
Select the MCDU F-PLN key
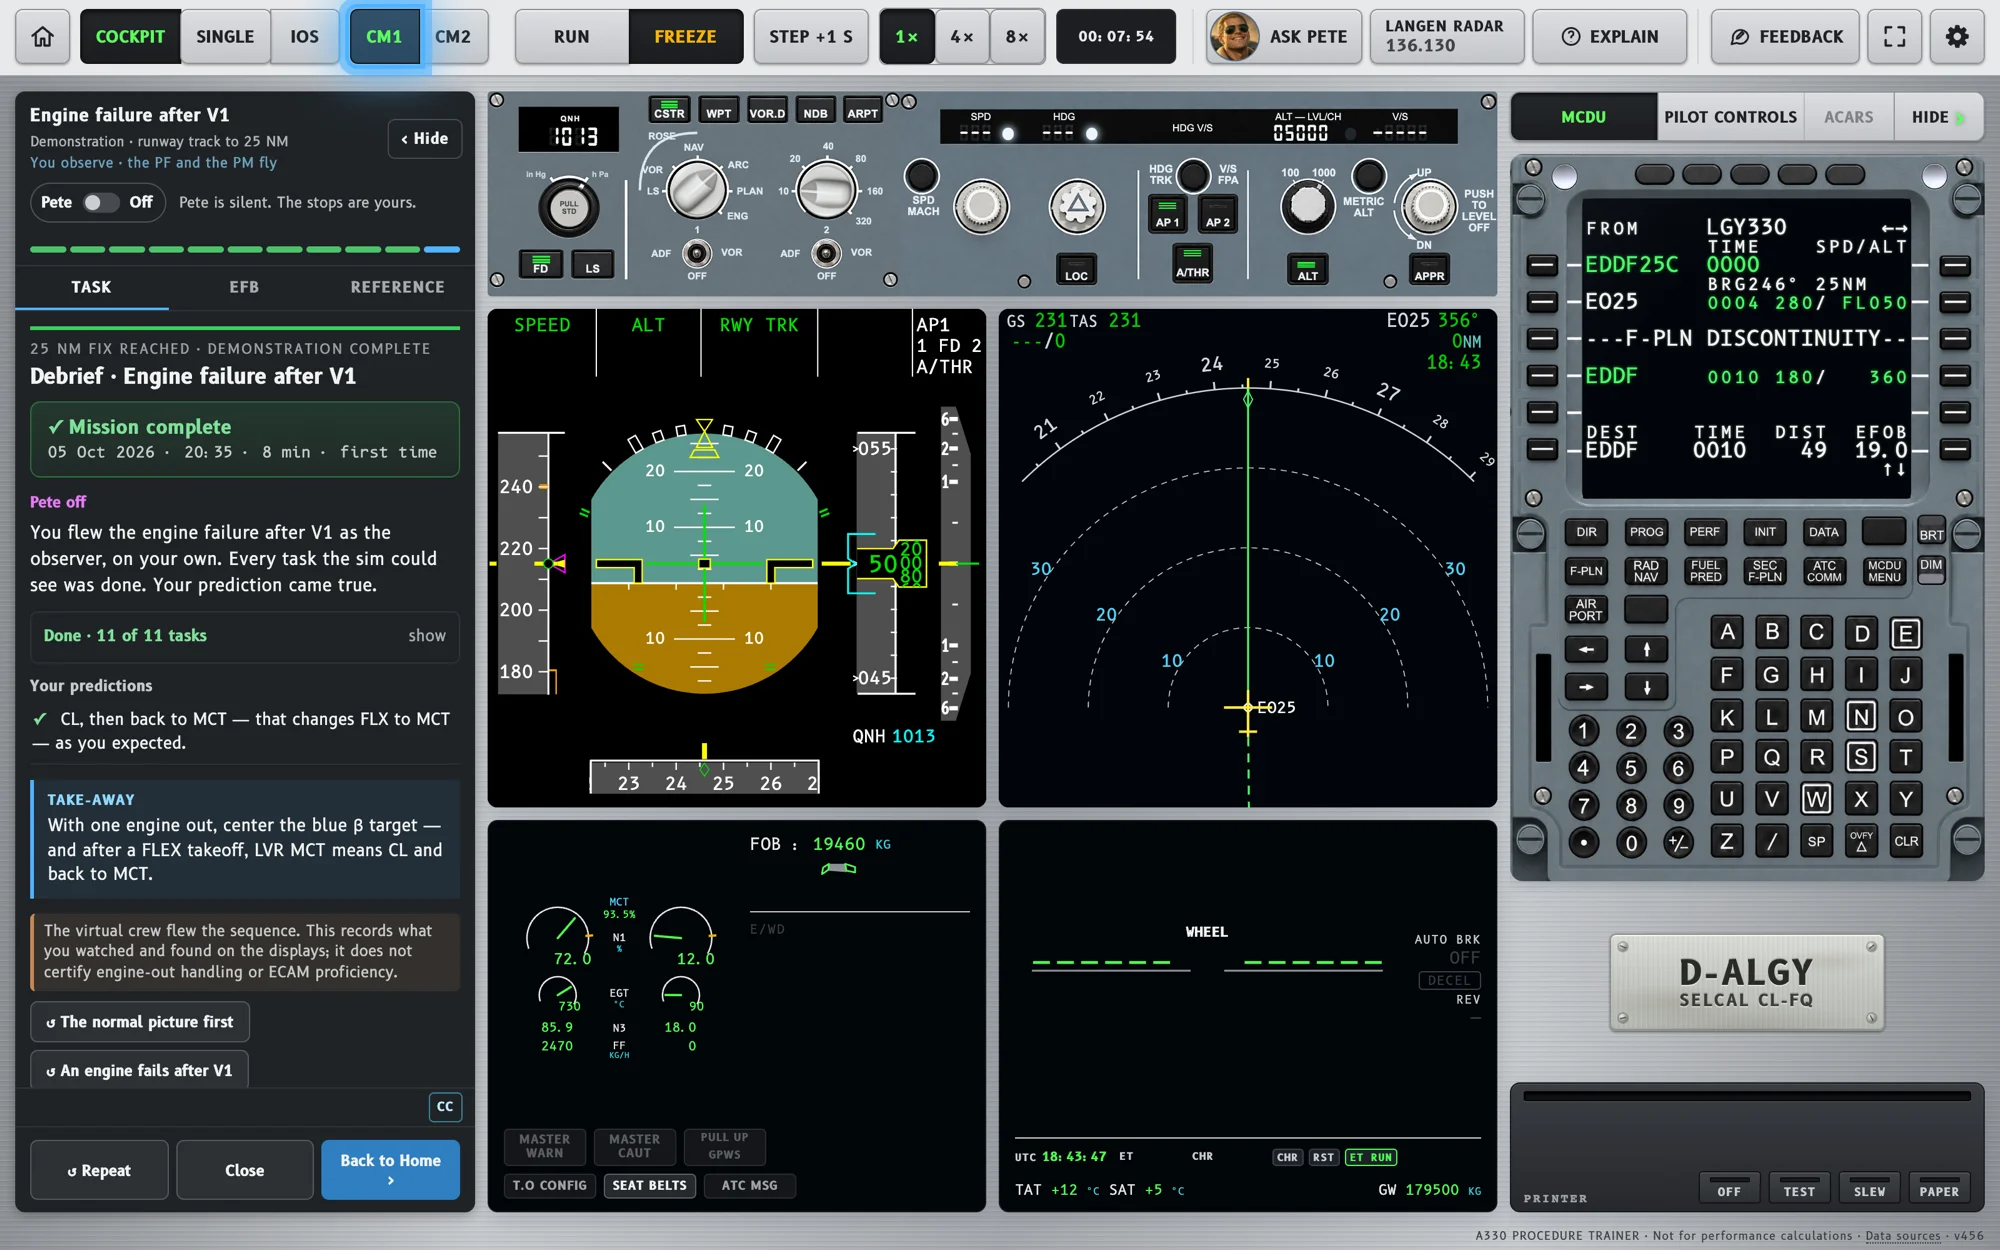coord(1586,571)
